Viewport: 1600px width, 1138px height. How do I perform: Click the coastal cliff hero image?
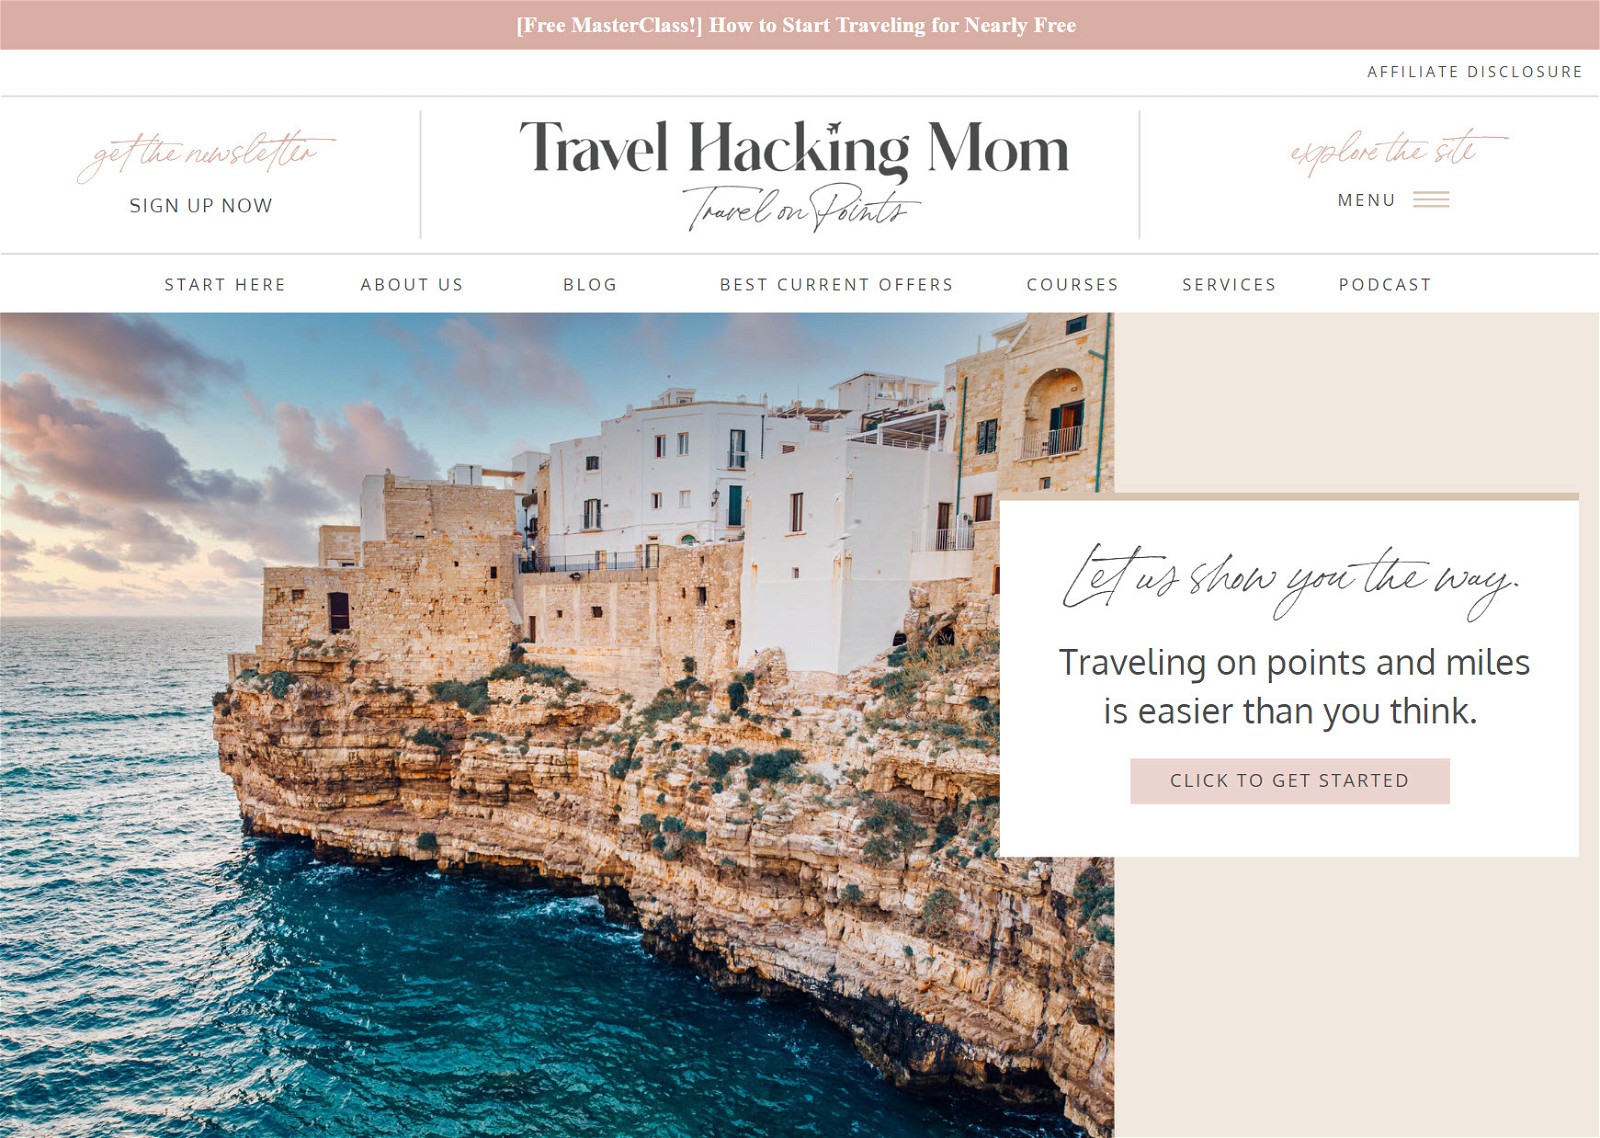(500, 725)
